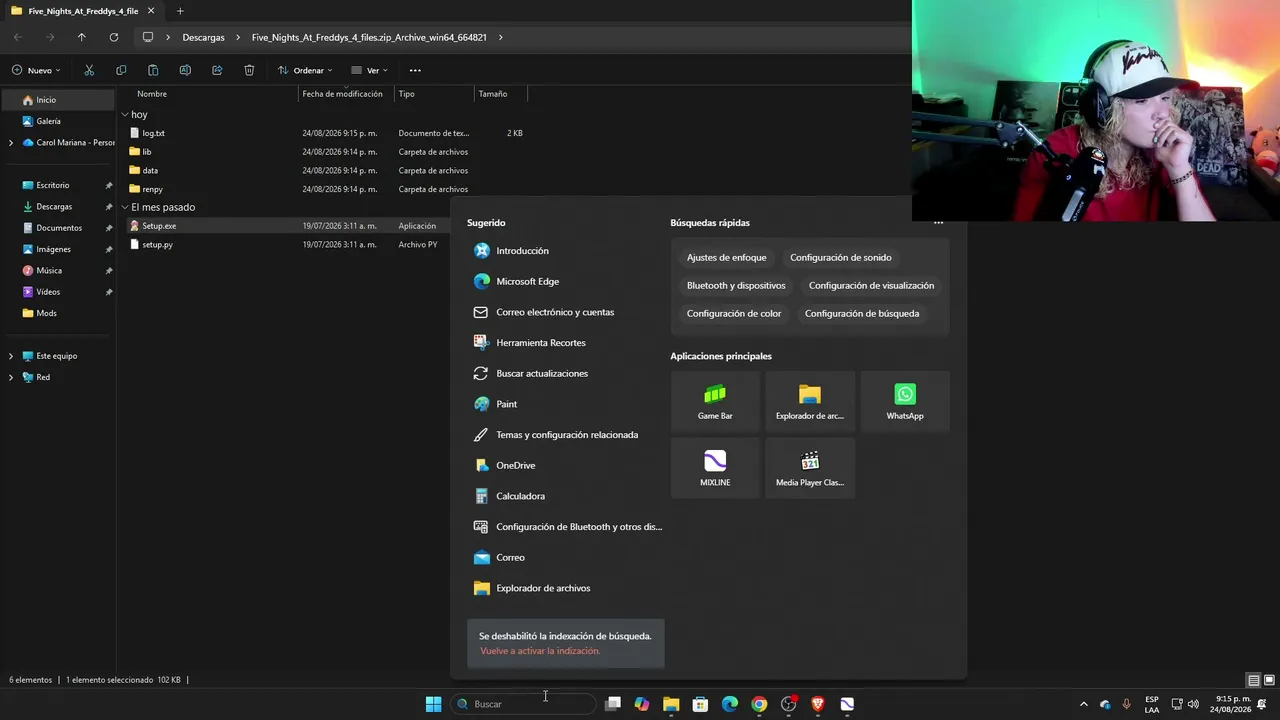Switch to large thumbnails view in status bar

(1268, 680)
